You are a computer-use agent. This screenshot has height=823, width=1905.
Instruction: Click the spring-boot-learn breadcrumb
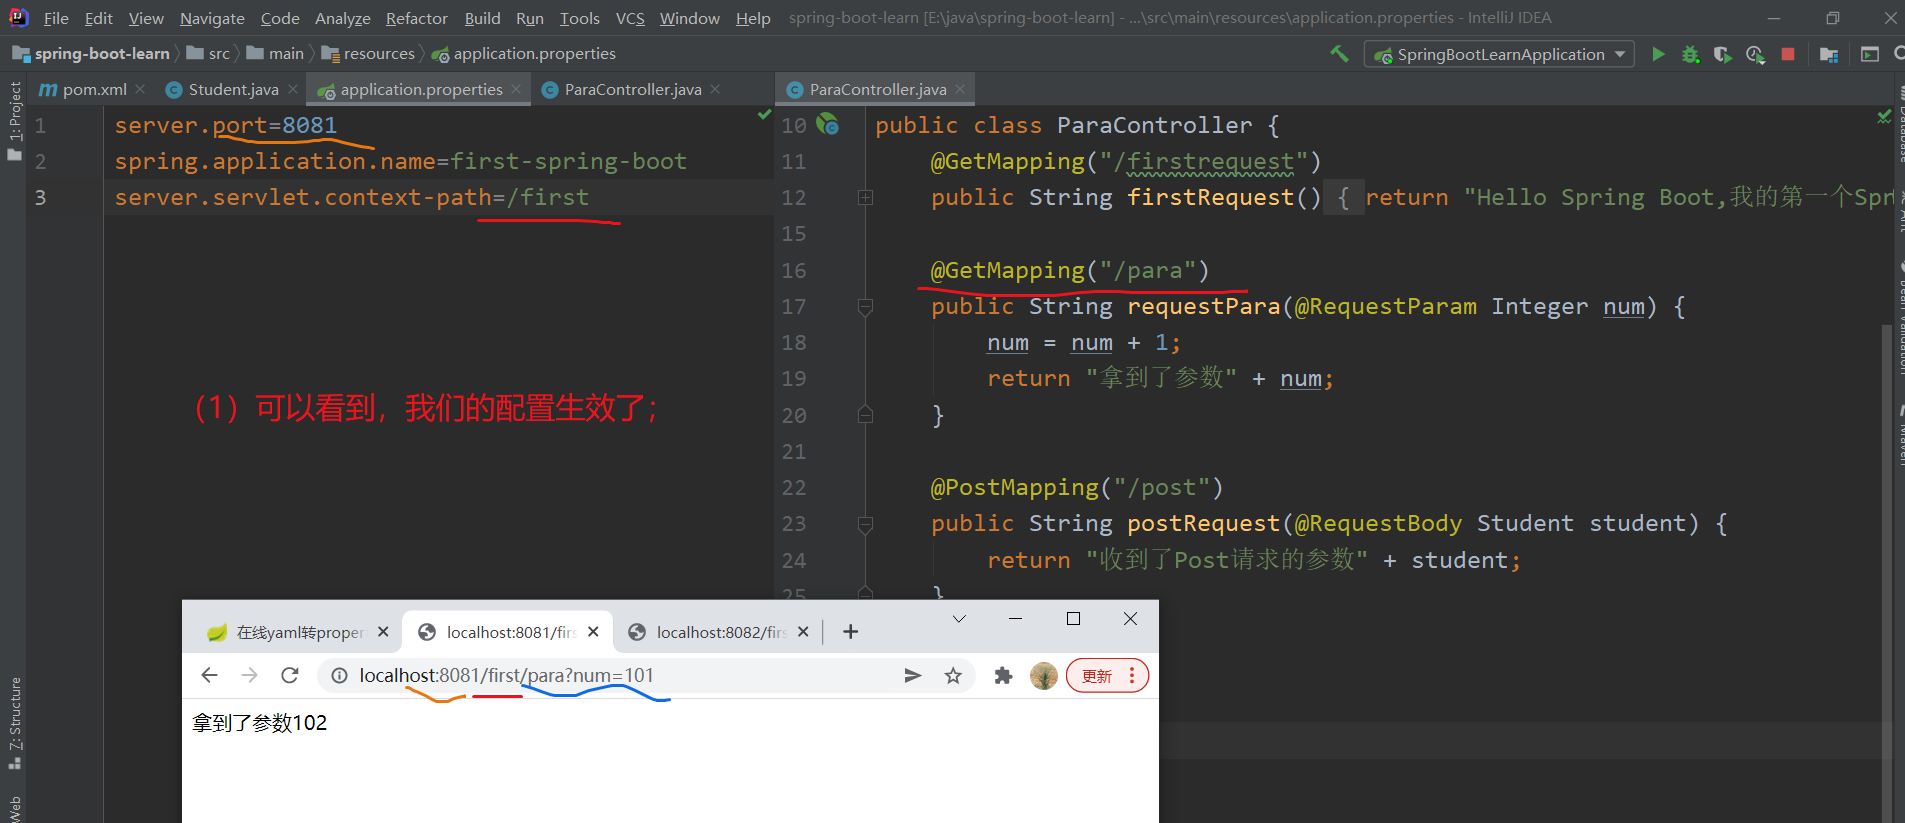[x=91, y=54]
